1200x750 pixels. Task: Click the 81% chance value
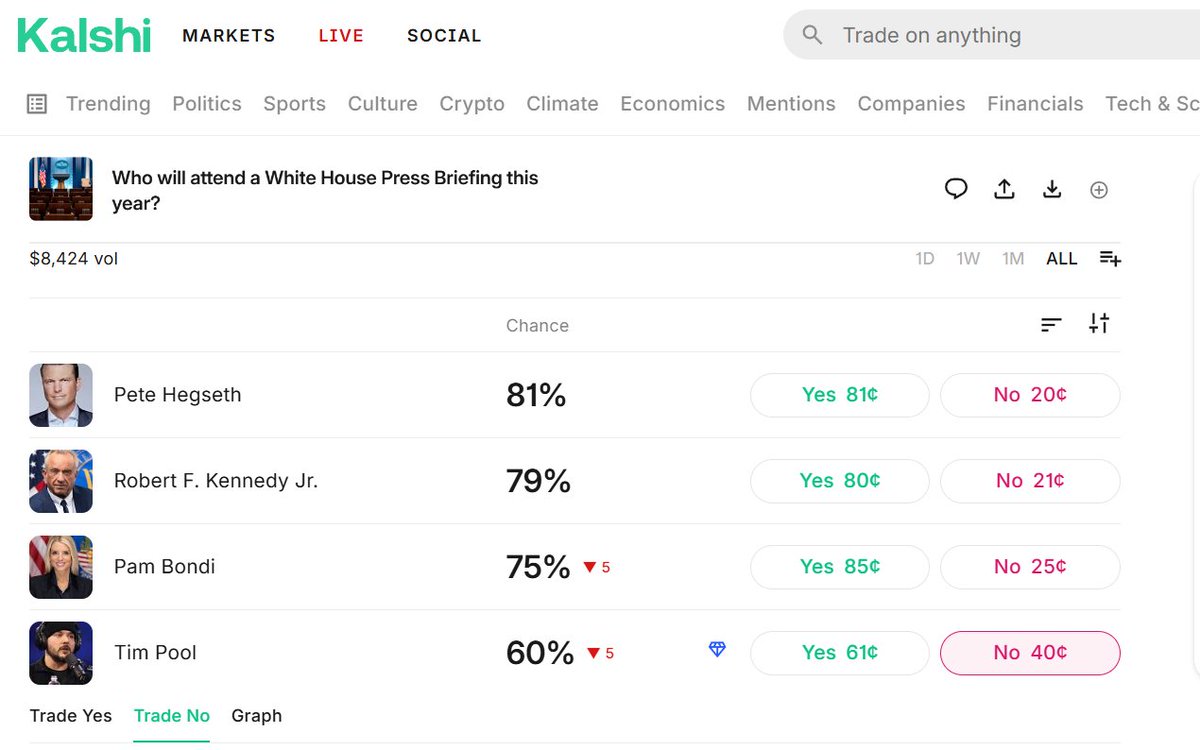coord(536,395)
